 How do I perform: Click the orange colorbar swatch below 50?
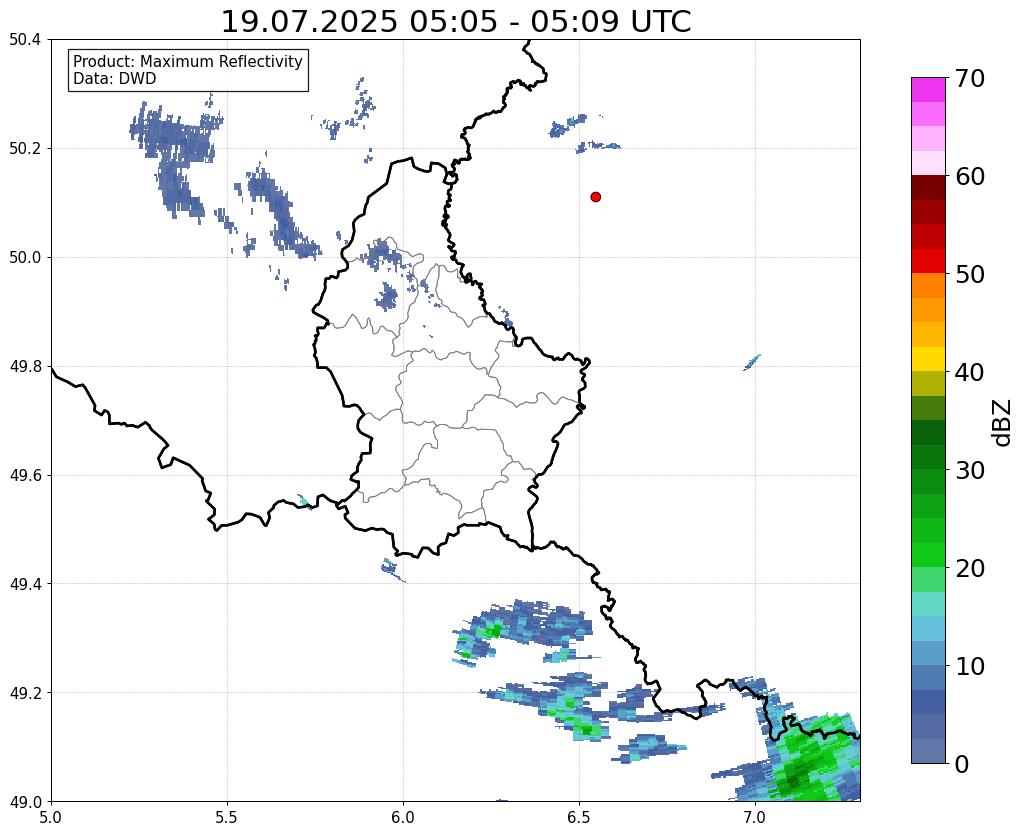click(x=928, y=285)
